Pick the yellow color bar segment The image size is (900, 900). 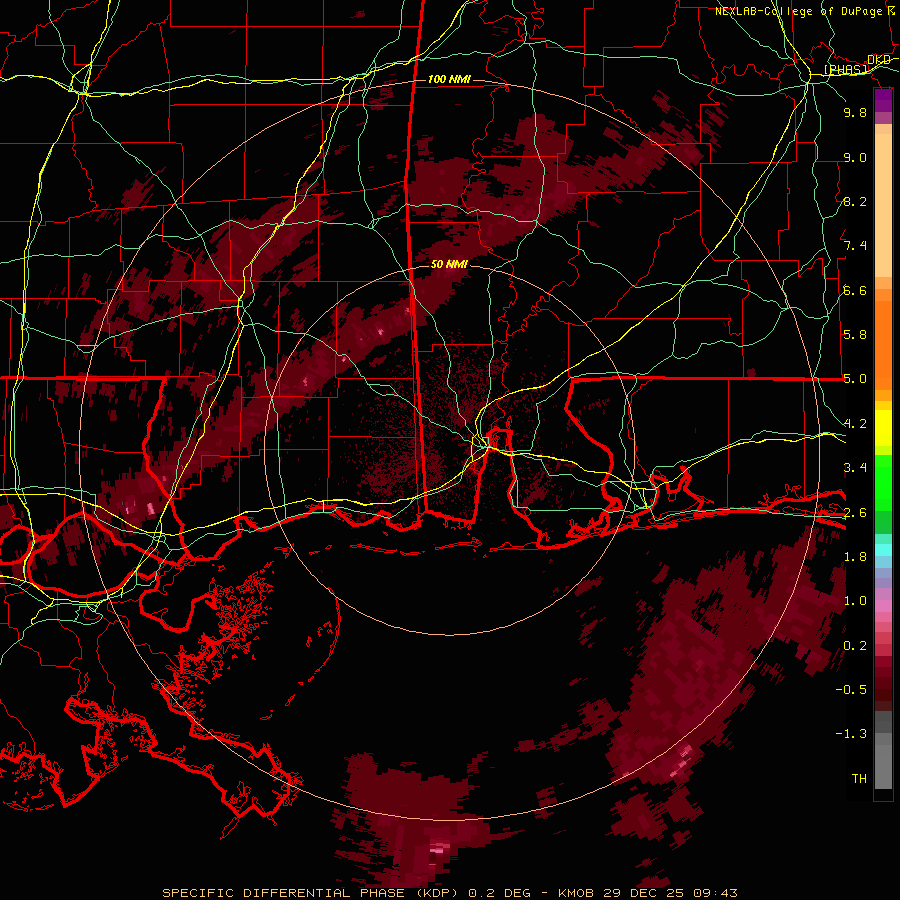[x=883, y=428]
